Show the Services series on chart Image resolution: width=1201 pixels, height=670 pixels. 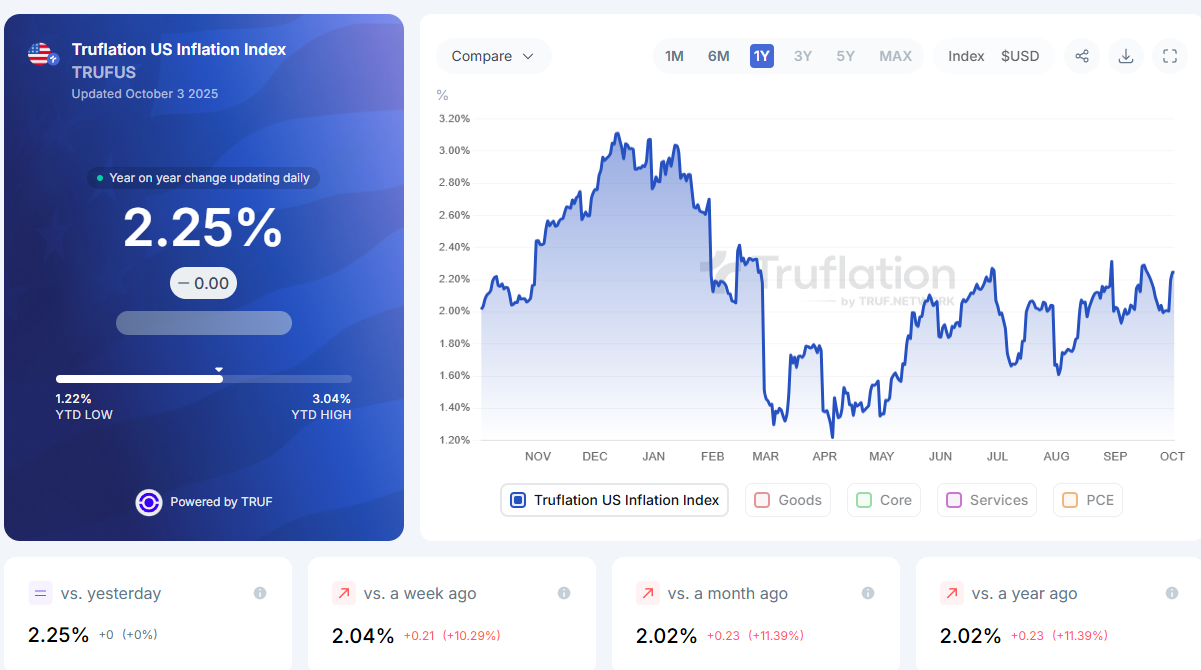pyautogui.click(x=954, y=500)
